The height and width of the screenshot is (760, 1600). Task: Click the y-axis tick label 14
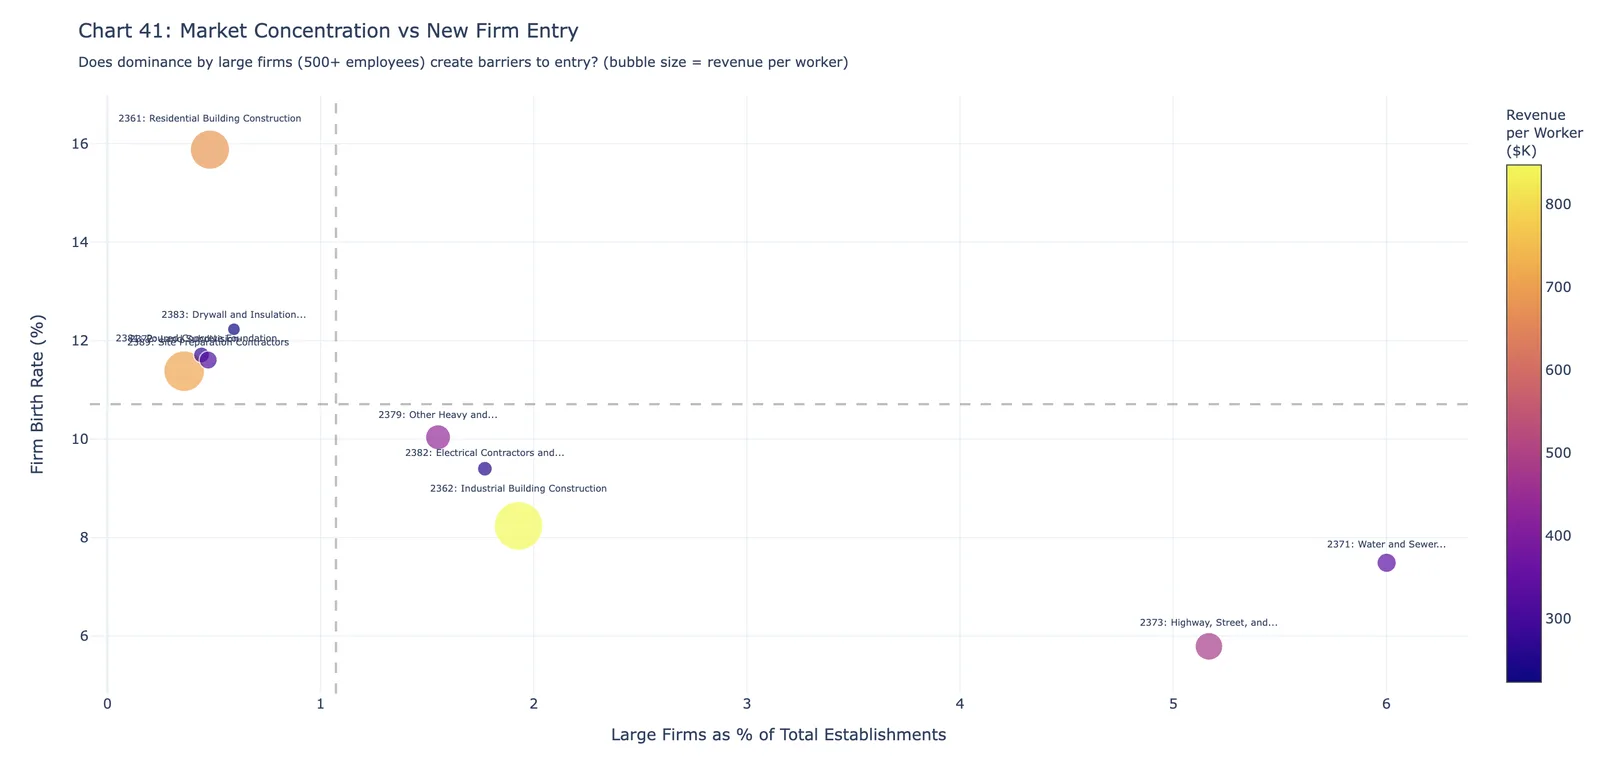80,242
